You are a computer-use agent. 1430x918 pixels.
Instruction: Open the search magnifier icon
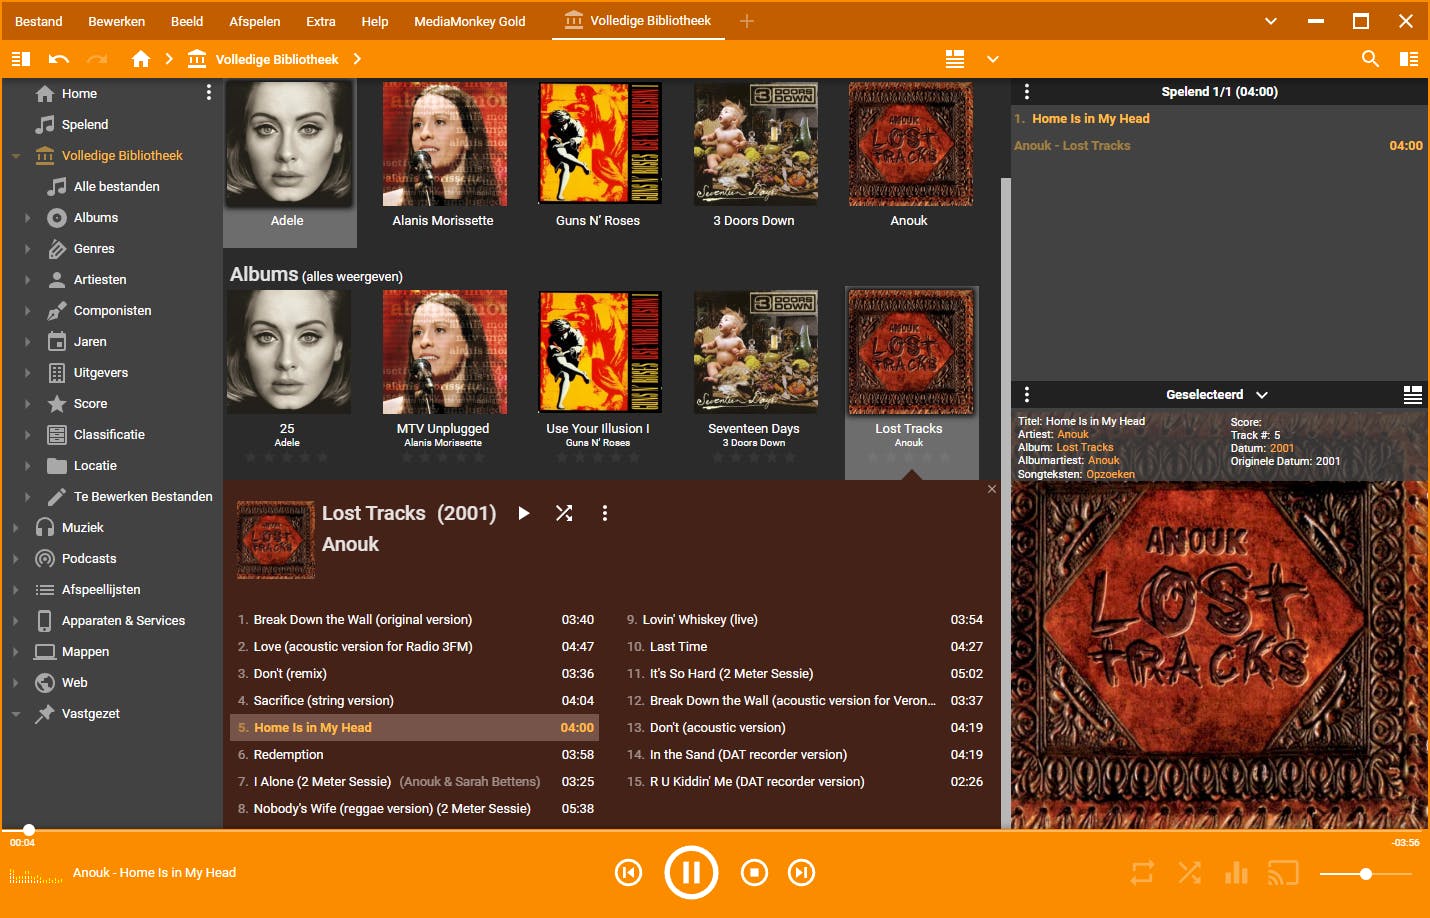pos(1371,59)
